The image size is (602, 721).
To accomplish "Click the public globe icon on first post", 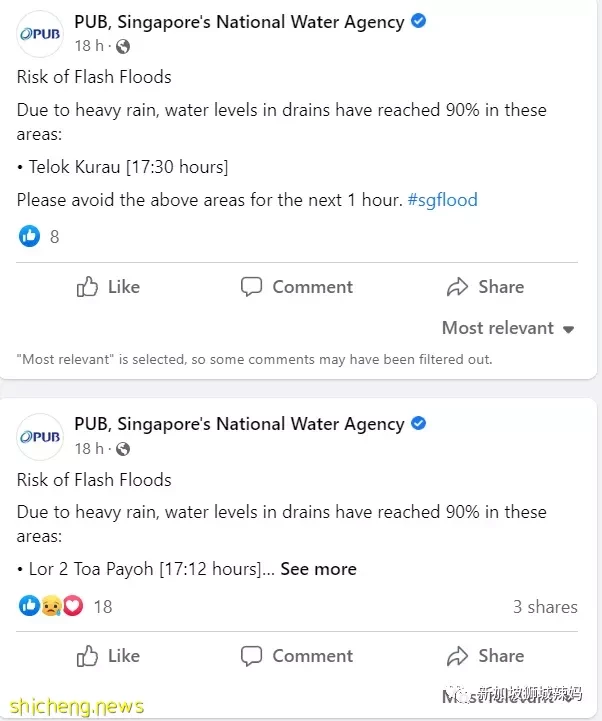I will [x=123, y=46].
